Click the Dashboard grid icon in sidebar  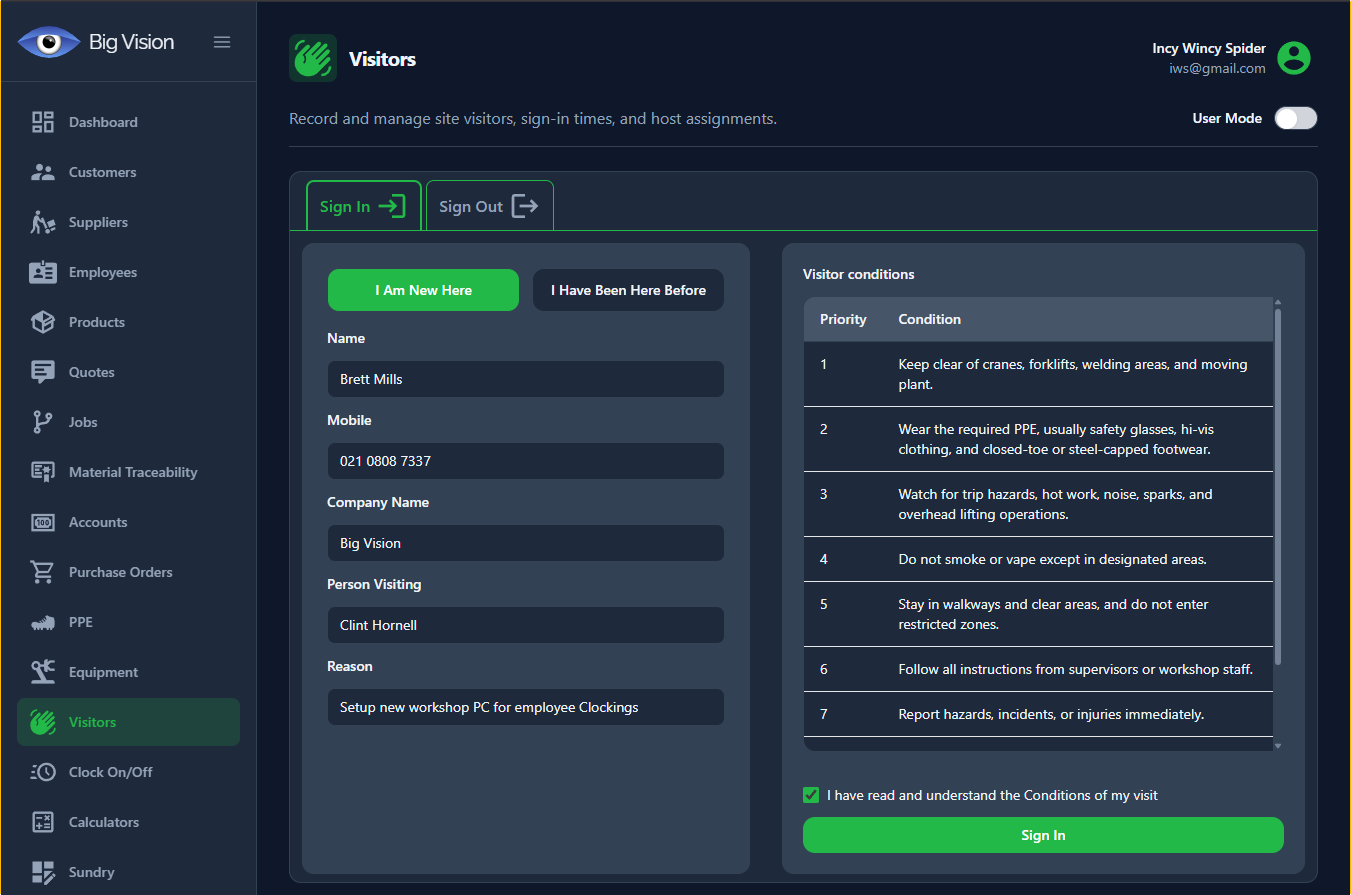(x=43, y=122)
